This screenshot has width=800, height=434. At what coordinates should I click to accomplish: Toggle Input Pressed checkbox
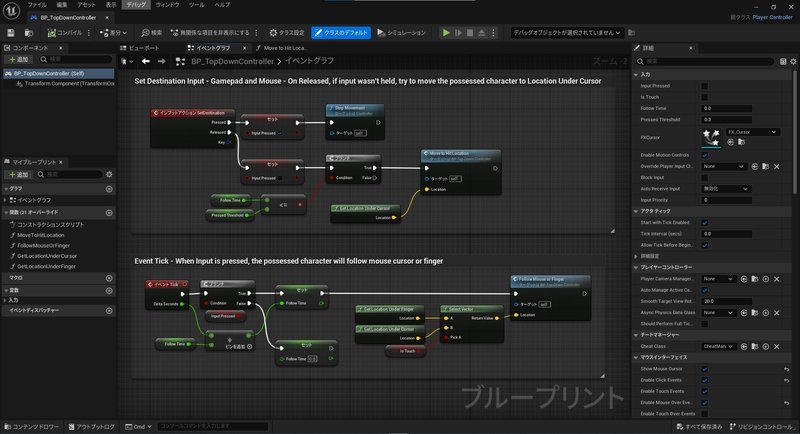tap(705, 86)
